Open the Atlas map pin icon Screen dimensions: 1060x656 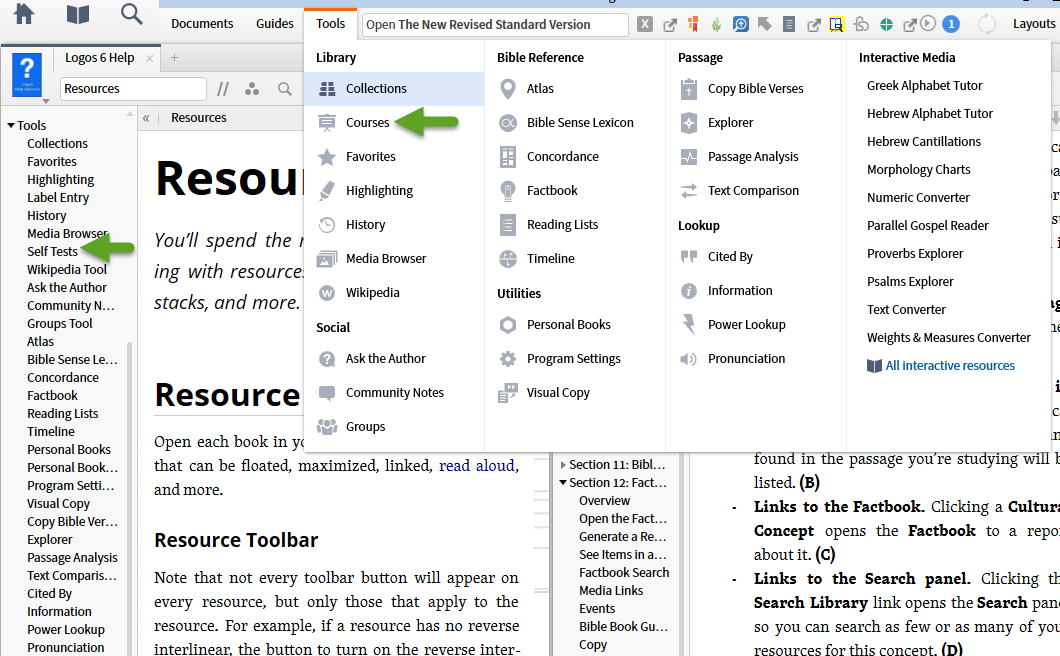click(x=508, y=89)
